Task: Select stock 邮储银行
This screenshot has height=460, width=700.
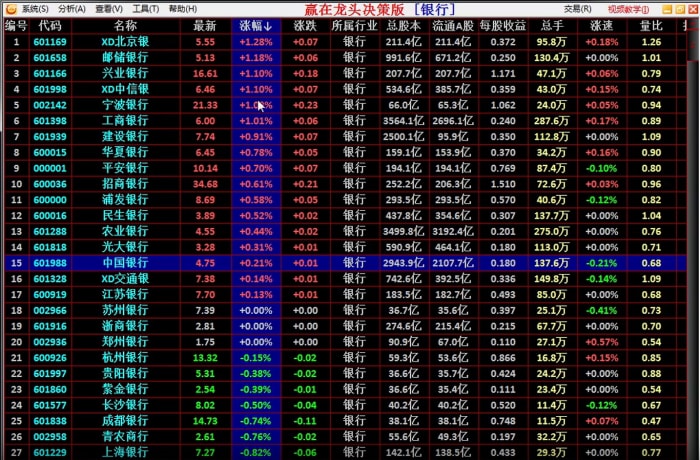Action: coord(125,58)
